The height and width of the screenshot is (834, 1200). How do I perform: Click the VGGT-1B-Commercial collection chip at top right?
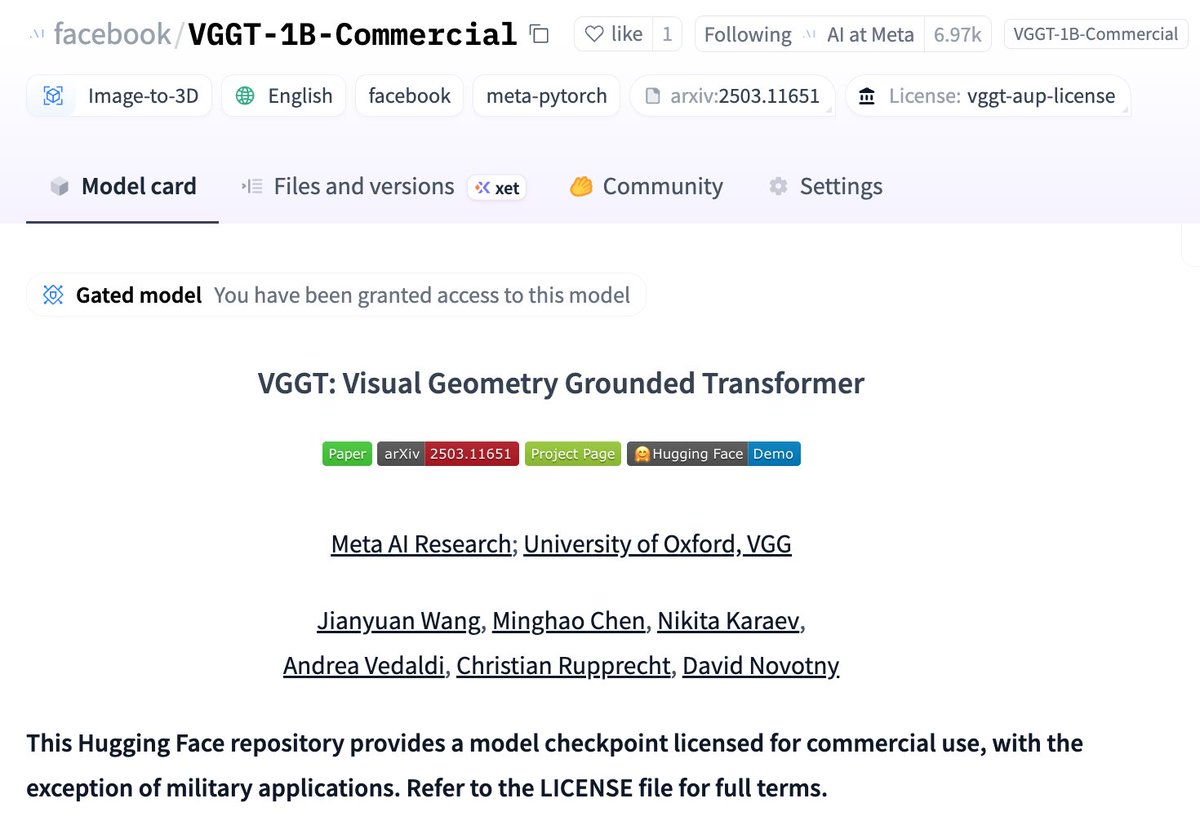[1095, 34]
